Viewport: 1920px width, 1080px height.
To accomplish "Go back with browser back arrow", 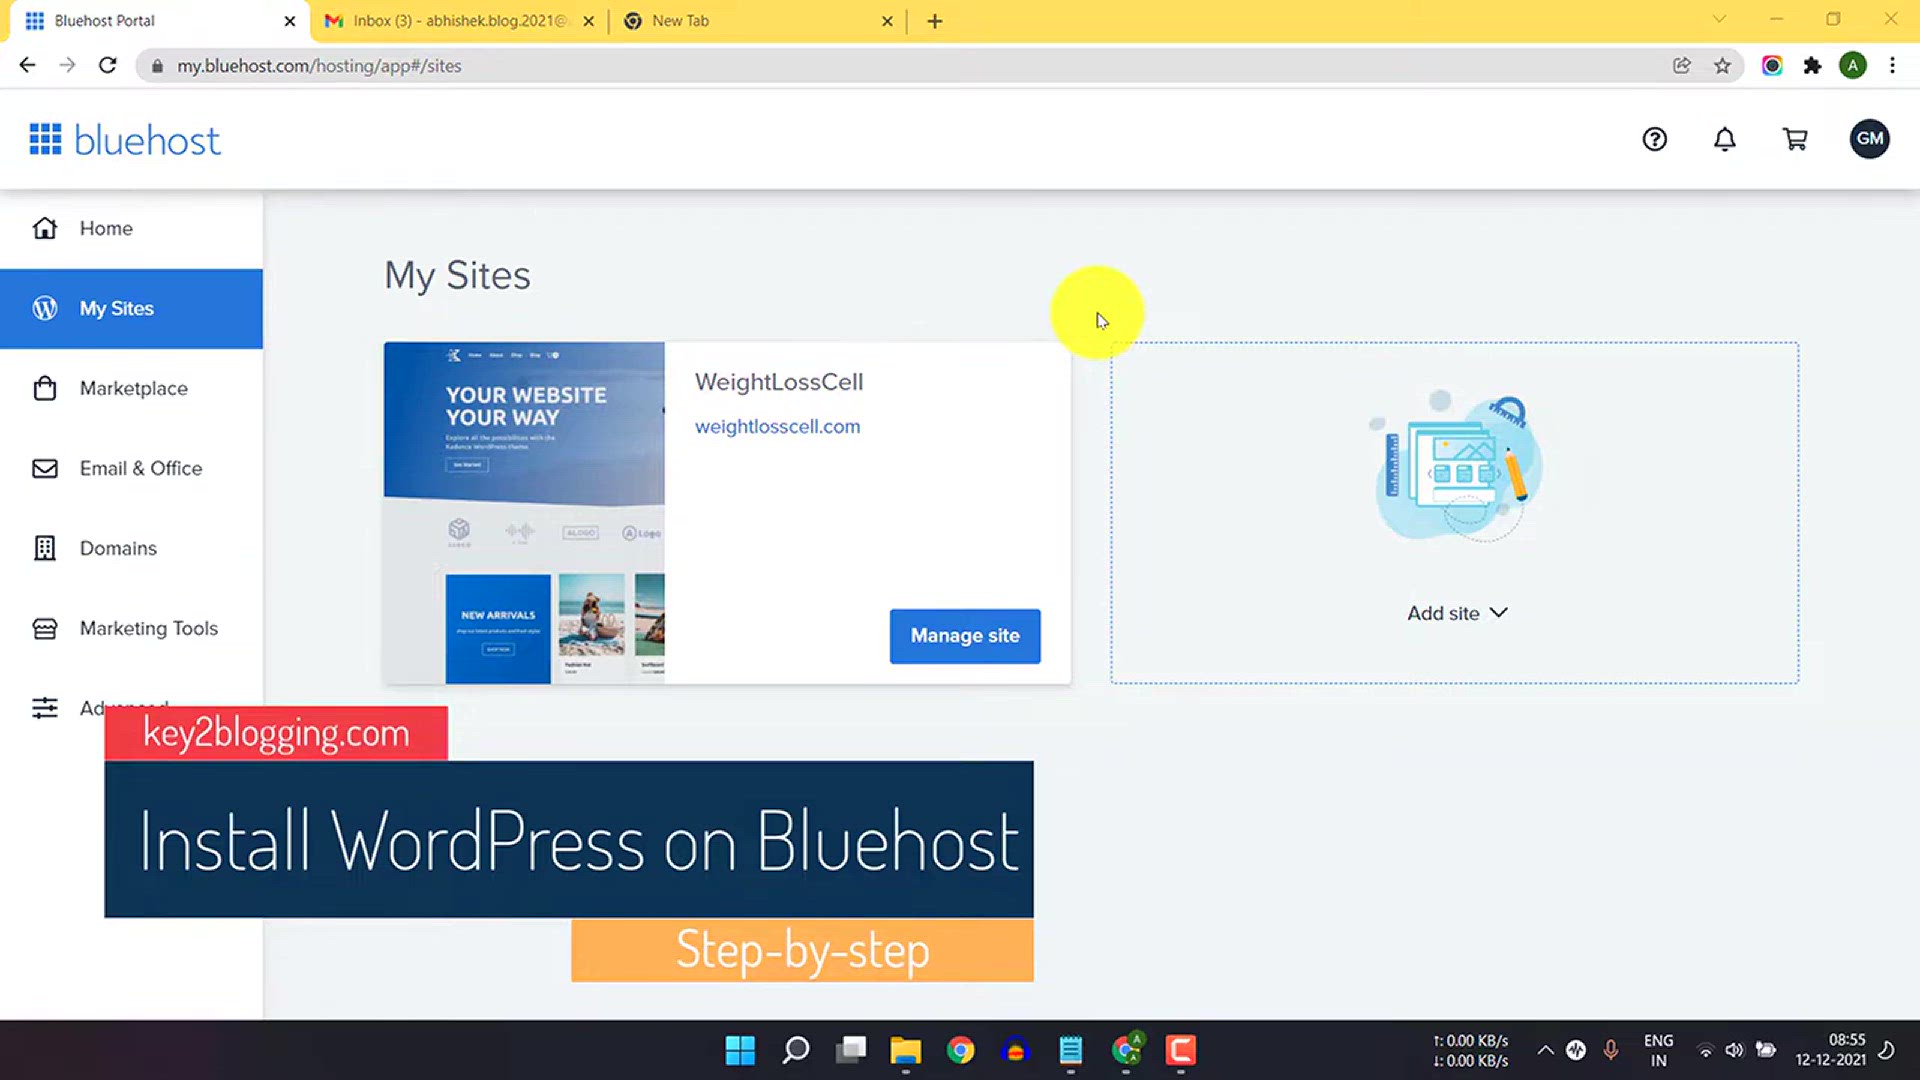I will [x=27, y=65].
